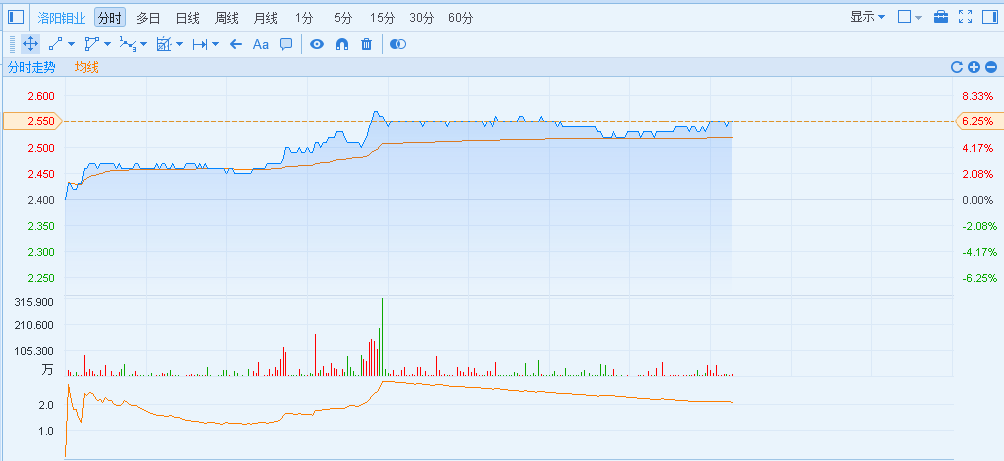Select the 60分 interval
The height and width of the screenshot is (461, 1004).
point(460,18)
